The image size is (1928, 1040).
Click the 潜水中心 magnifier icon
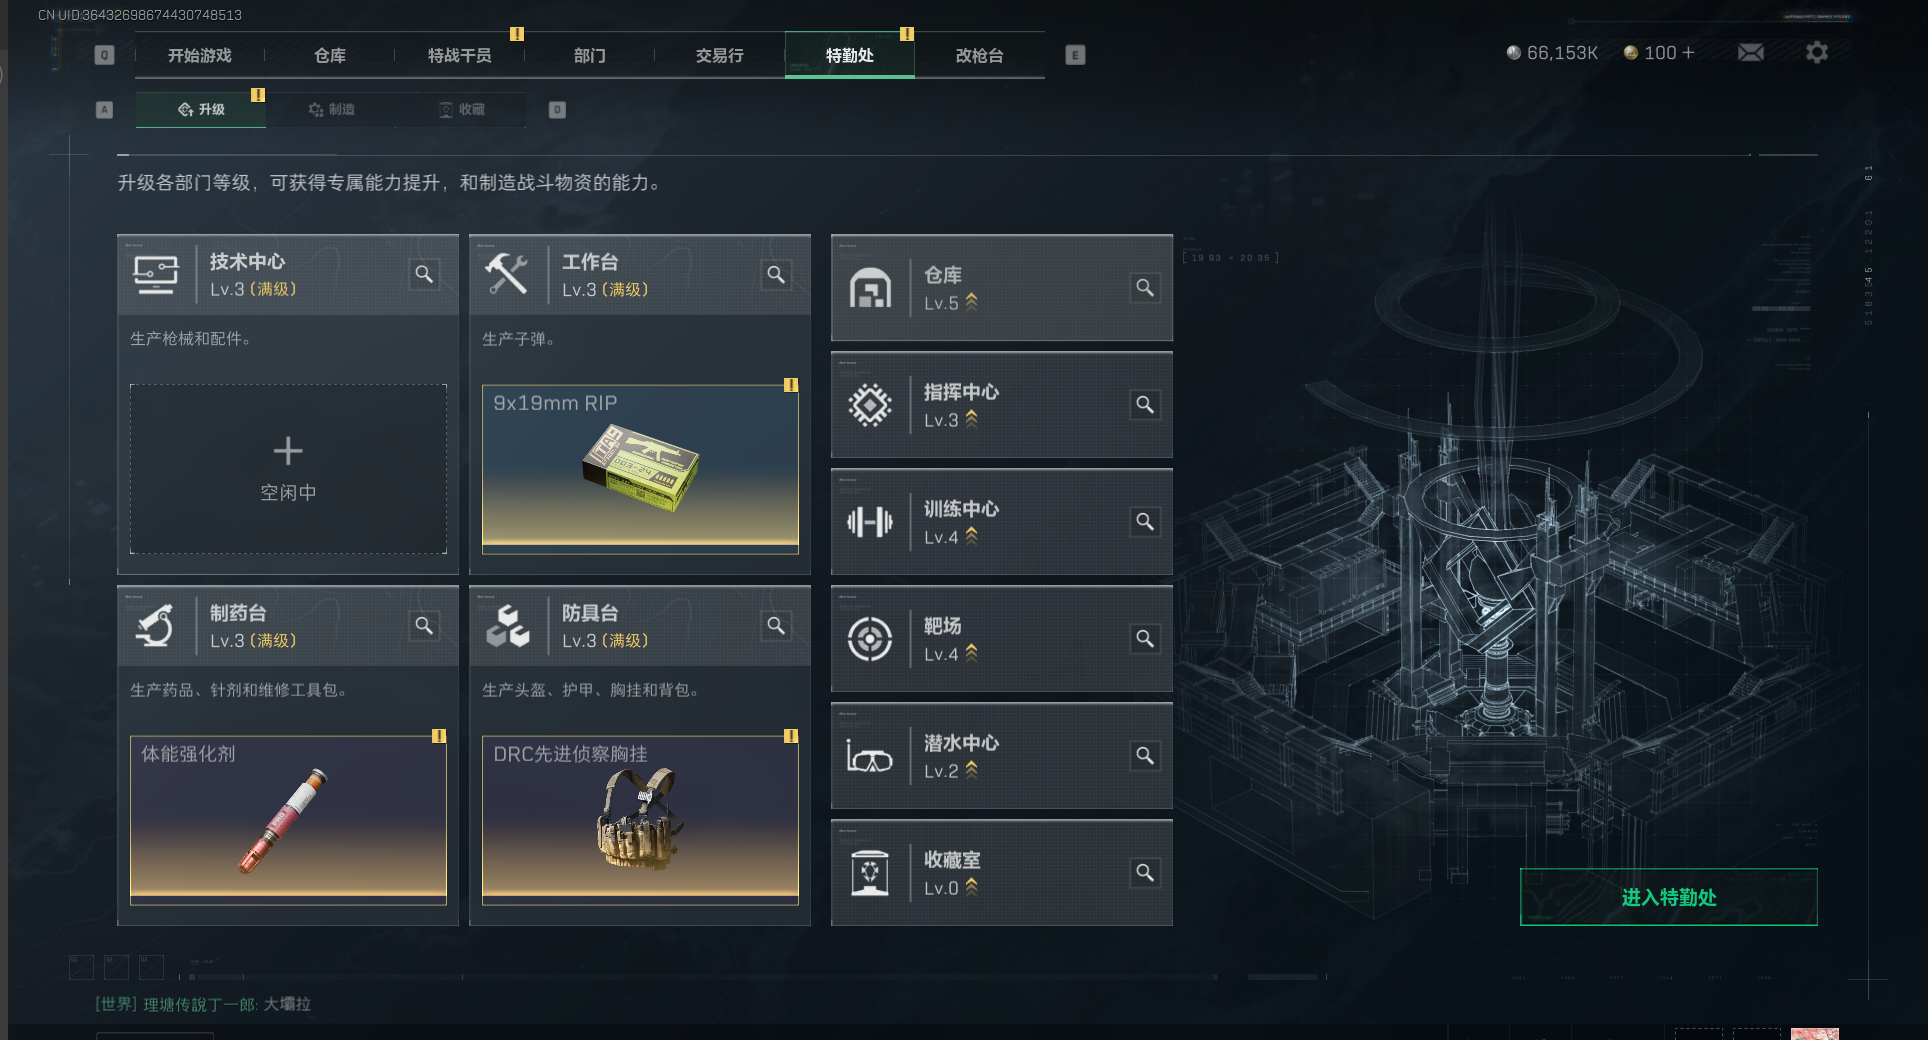pos(1145,756)
